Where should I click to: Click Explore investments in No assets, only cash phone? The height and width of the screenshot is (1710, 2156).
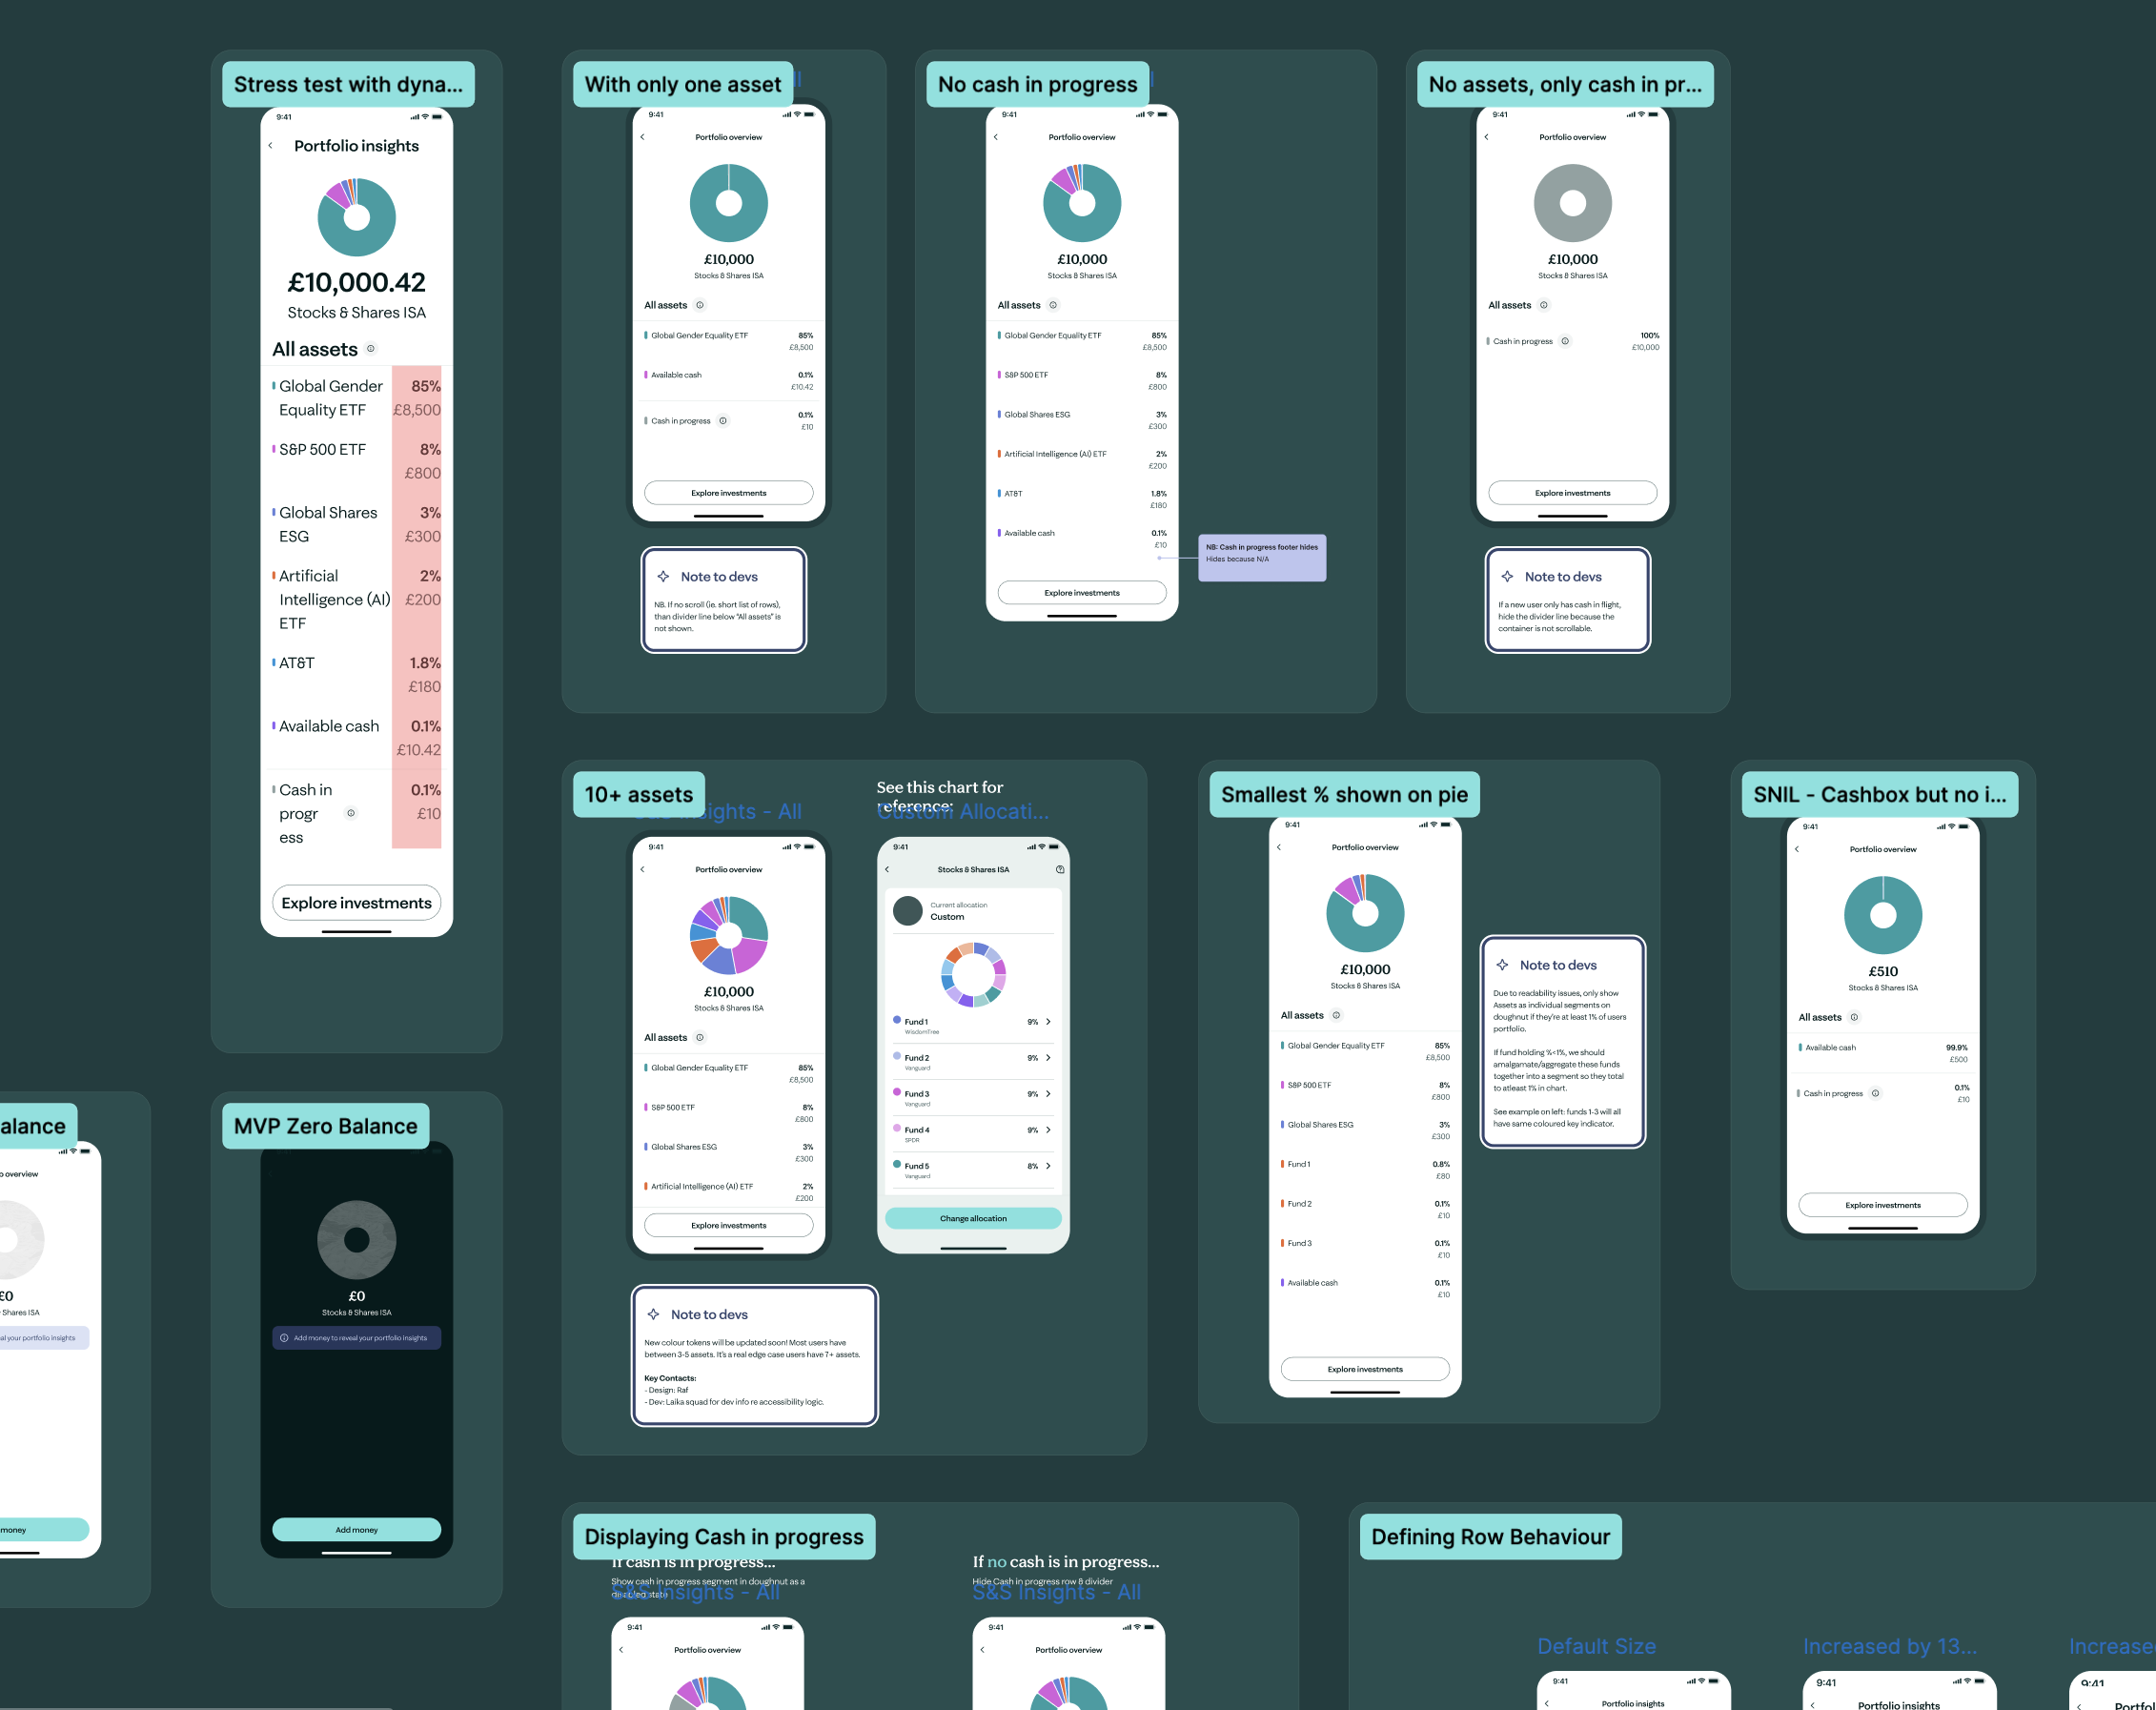(x=1573, y=493)
